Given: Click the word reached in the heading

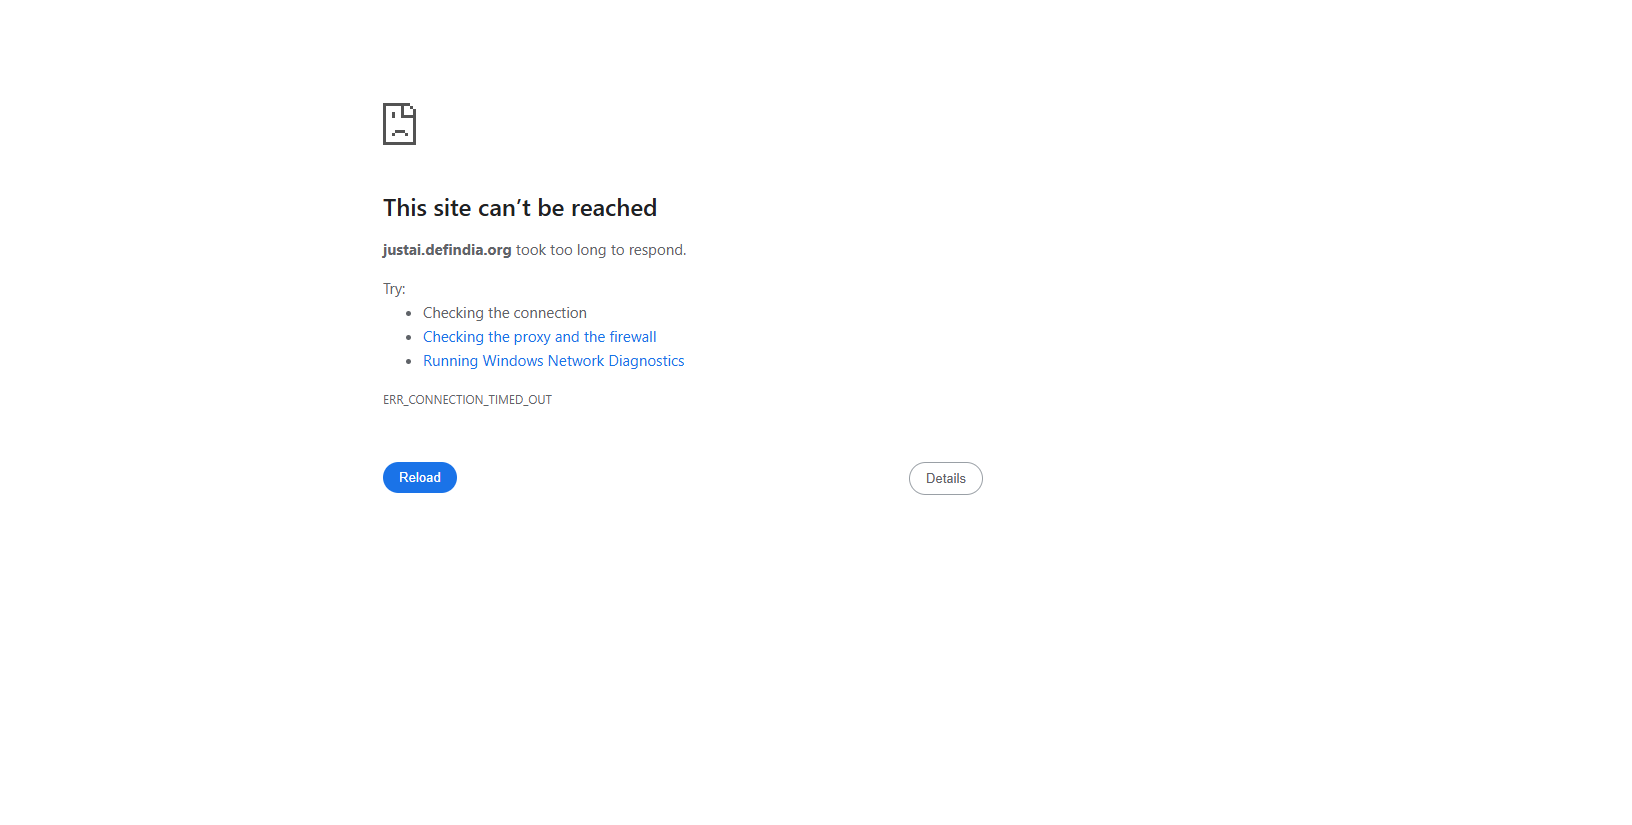Looking at the screenshot, I should point(614,208).
